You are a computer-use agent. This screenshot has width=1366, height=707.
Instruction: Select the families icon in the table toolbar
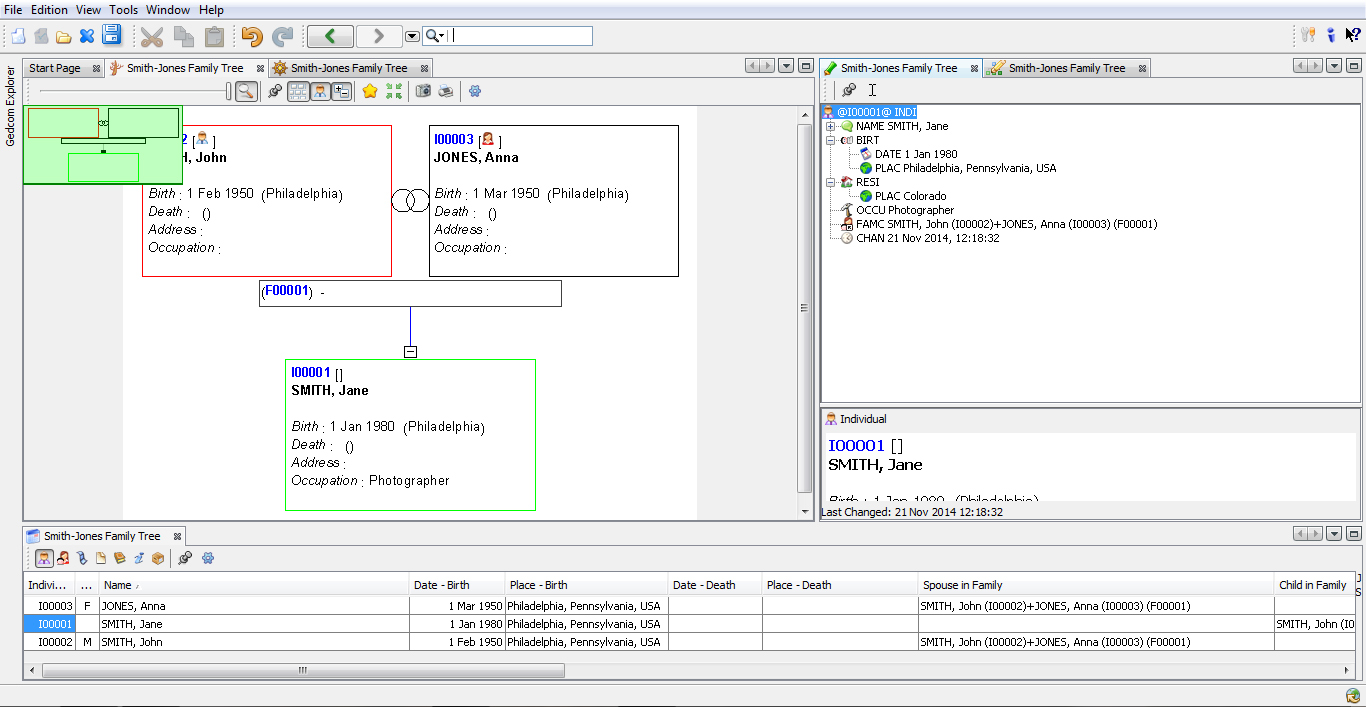63,558
